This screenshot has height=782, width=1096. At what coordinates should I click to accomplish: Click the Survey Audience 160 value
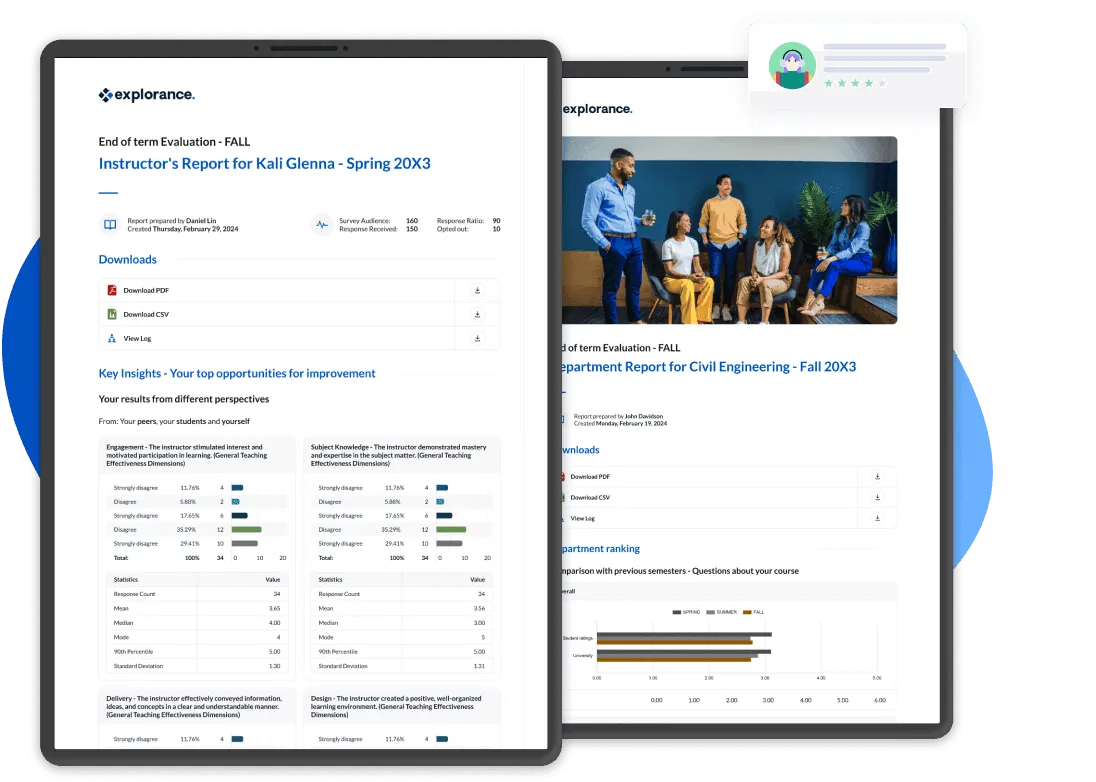pyautogui.click(x=412, y=221)
